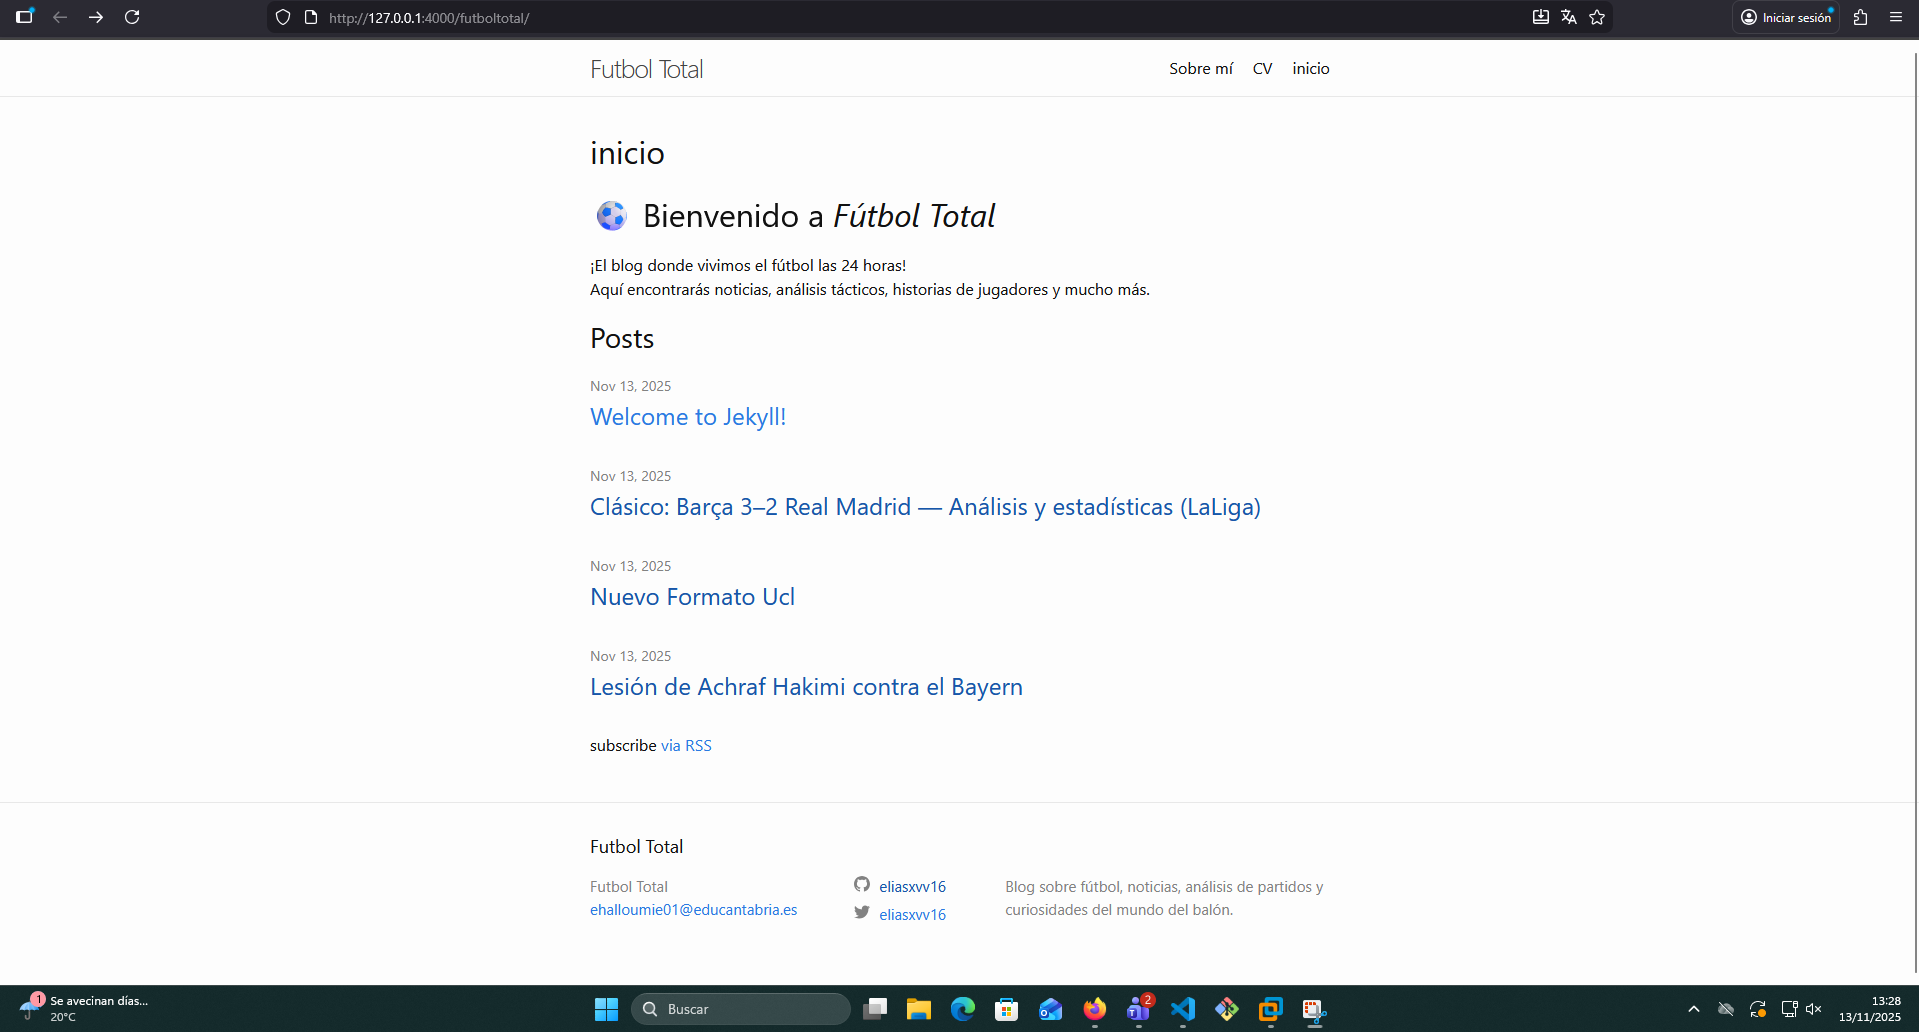Open the browser hamburger menu
Viewport: 1919px width, 1032px height.
1895,17
